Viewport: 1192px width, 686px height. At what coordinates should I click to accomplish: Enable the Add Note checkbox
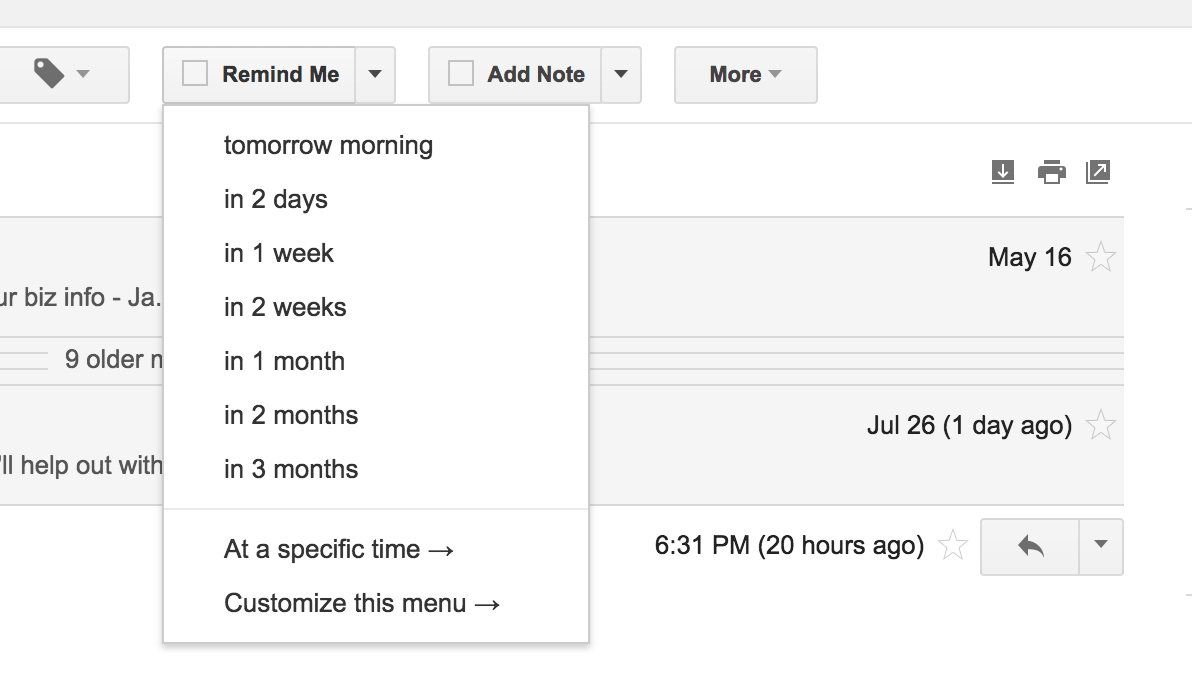coord(462,74)
